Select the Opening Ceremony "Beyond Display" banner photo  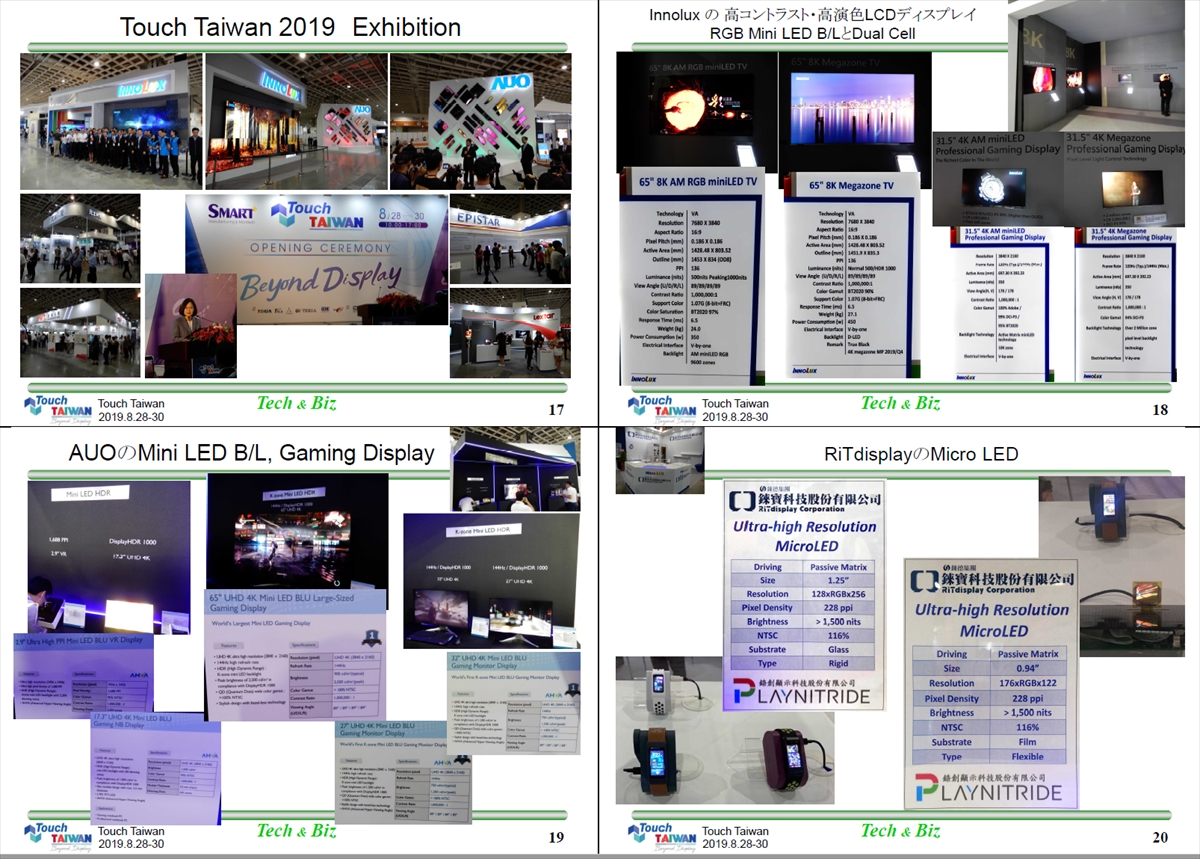click(316, 259)
